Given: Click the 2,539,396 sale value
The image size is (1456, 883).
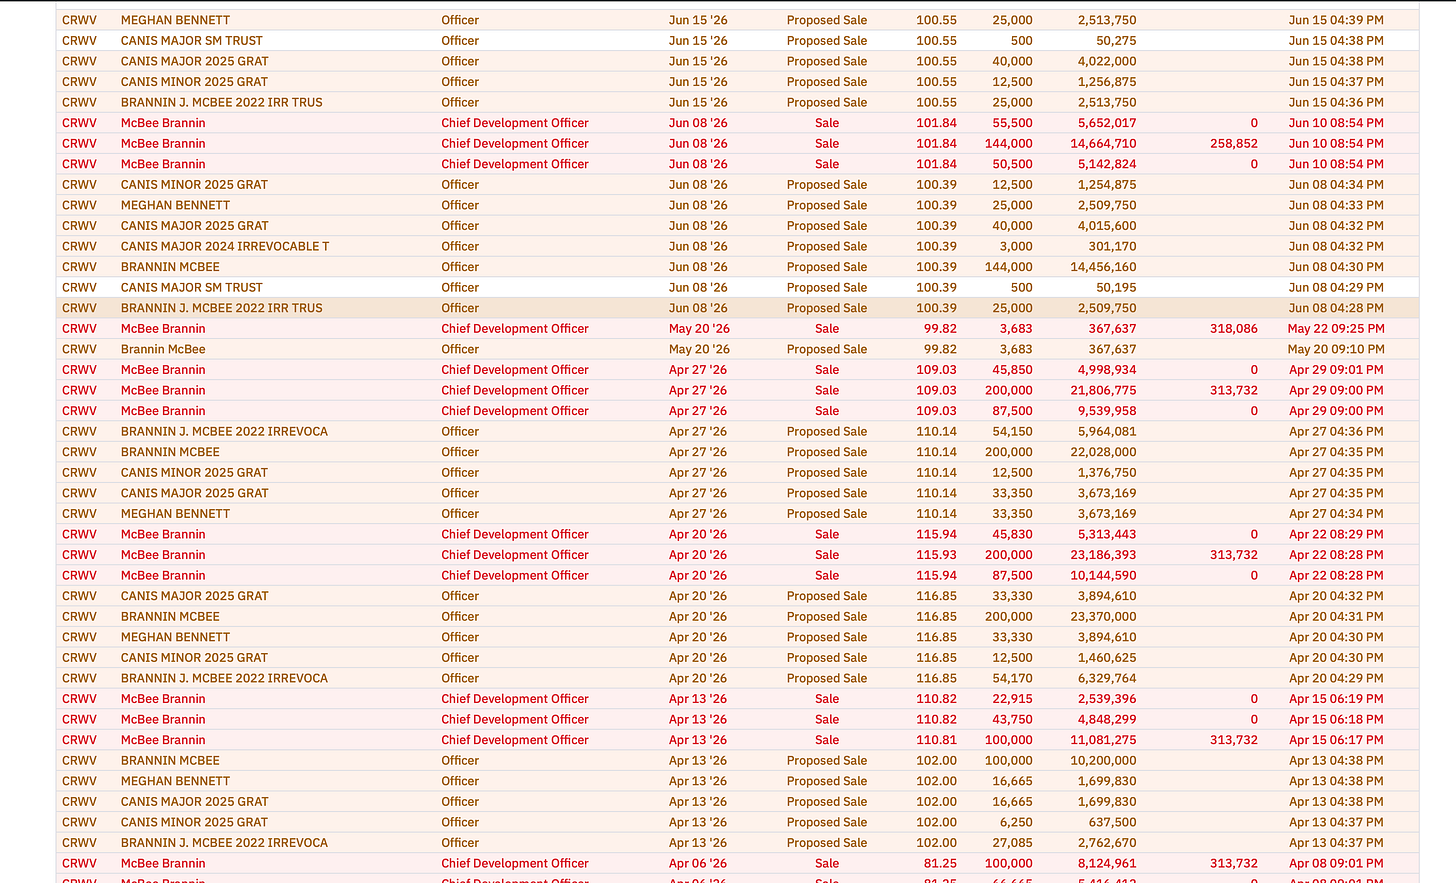Looking at the screenshot, I should coord(1107,699).
